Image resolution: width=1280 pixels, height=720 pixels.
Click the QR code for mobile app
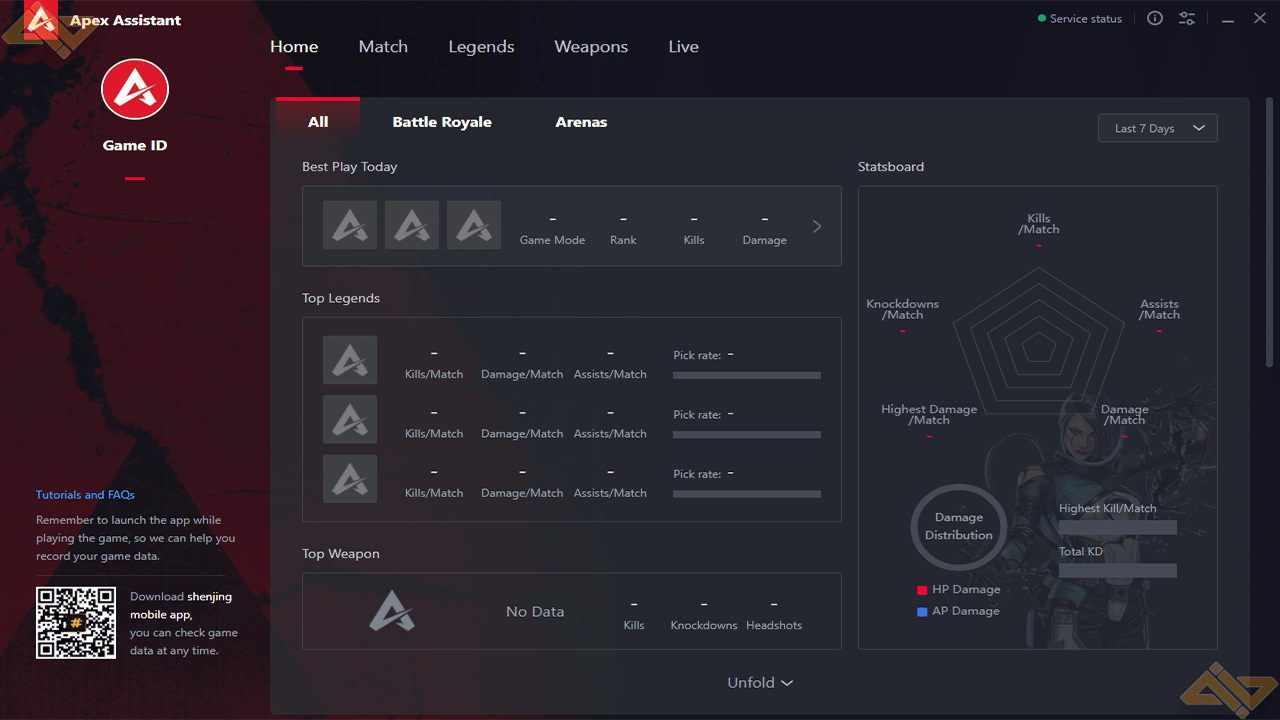(76, 622)
